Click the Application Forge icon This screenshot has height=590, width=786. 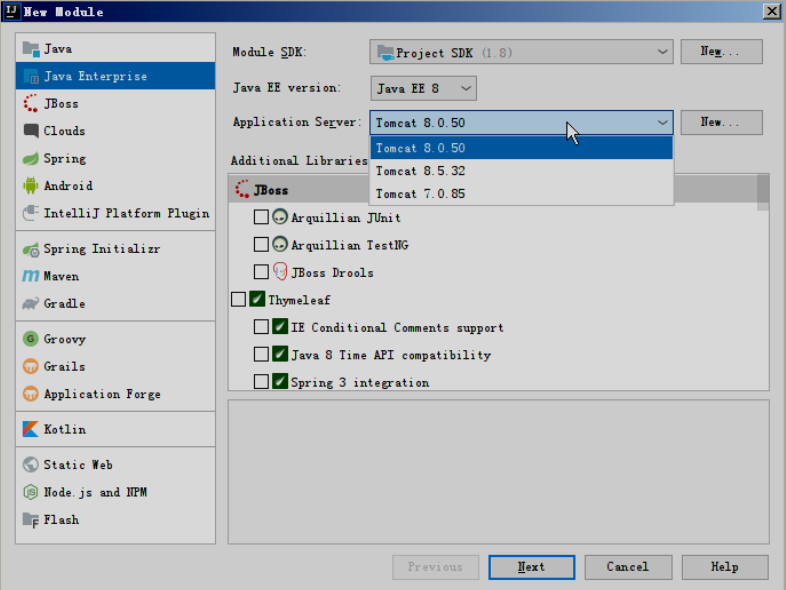pos(31,394)
